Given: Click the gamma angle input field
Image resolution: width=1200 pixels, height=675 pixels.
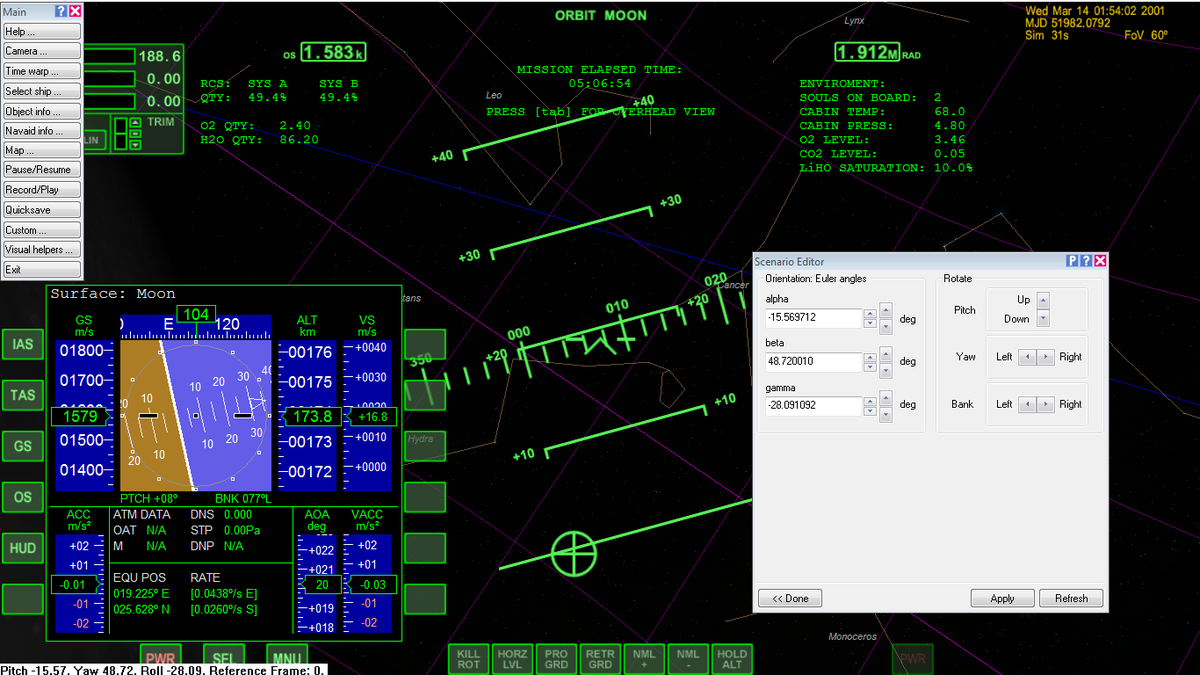Looking at the screenshot, I should 813,406.
